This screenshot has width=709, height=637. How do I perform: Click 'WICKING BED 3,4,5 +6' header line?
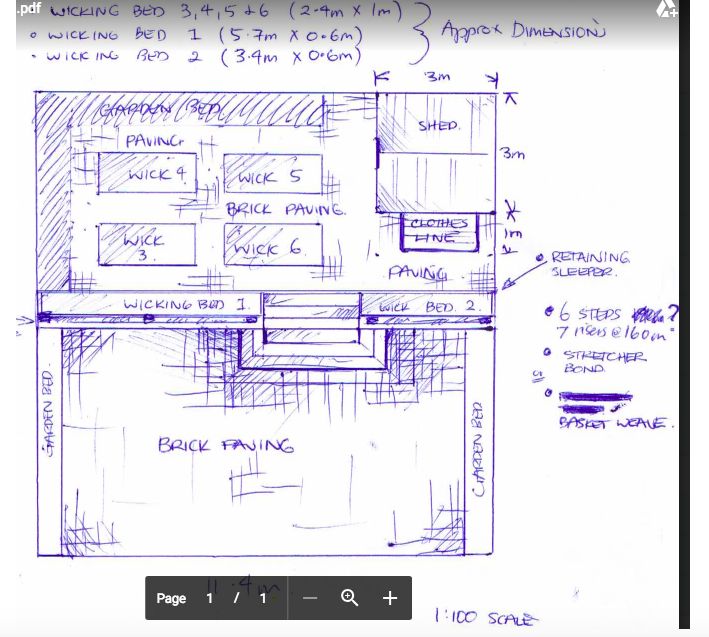(x=160, y=11)
